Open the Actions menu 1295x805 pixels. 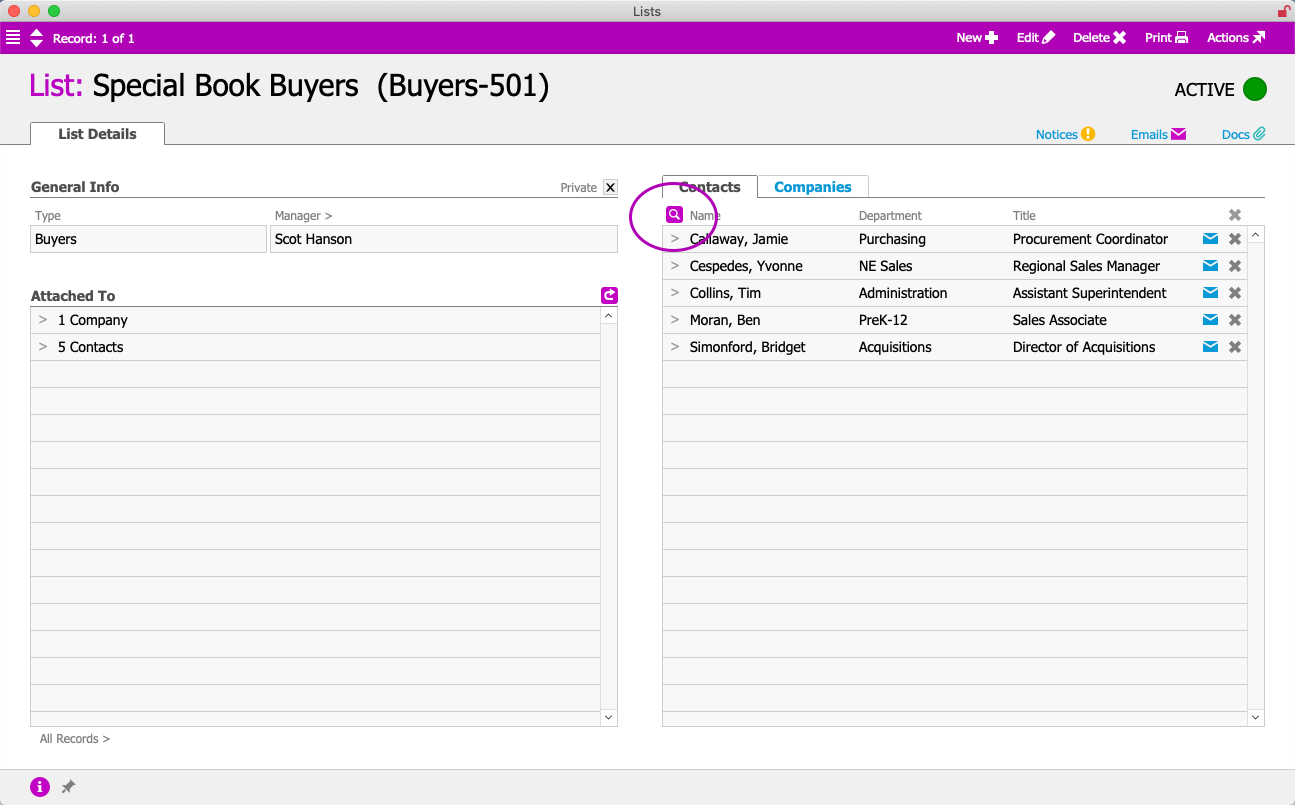tap(1236, 38)
